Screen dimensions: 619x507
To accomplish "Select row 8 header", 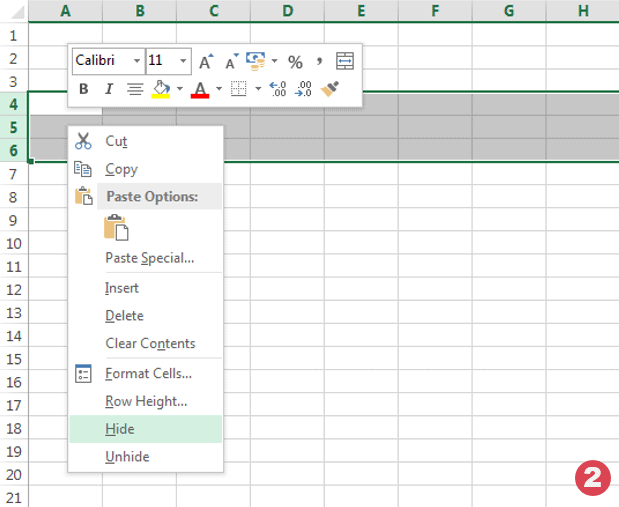I will click(14, 197).
